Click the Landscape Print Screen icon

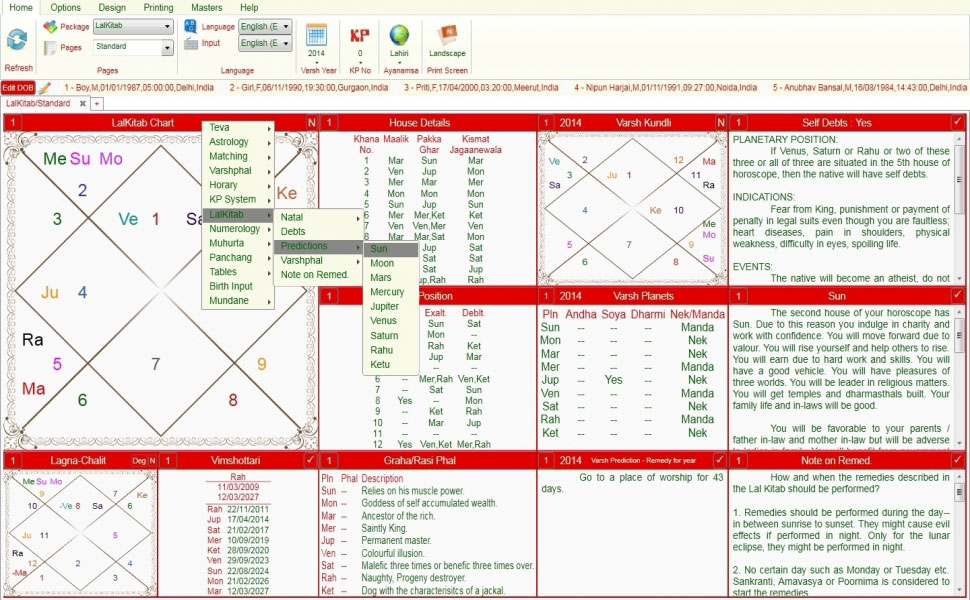[447, 35]
